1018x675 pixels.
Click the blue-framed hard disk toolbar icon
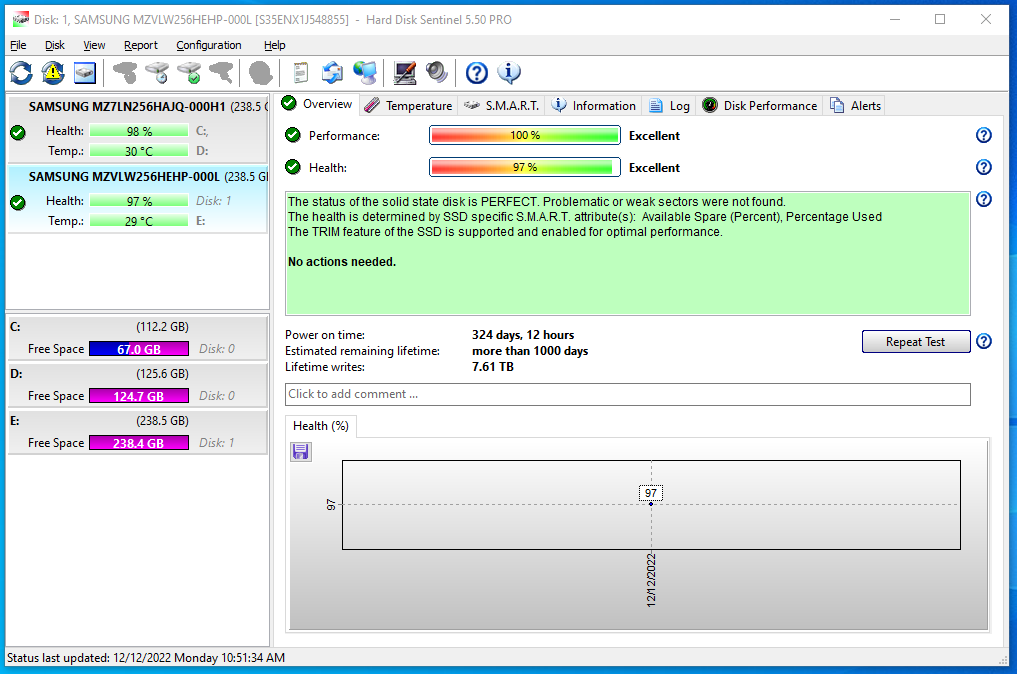coord(84,73)
